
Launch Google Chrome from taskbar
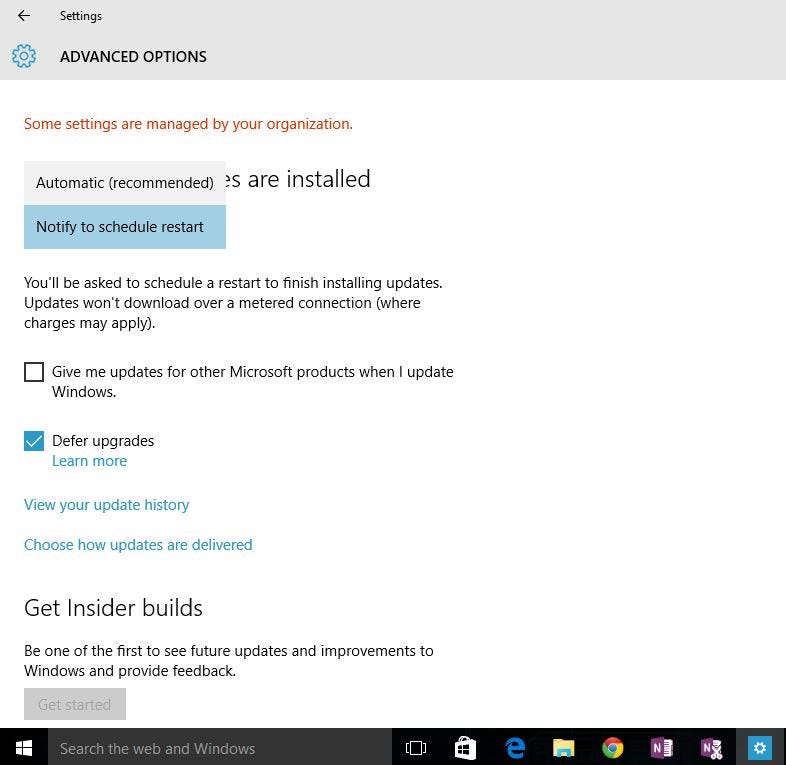click(x=613, y=748)
